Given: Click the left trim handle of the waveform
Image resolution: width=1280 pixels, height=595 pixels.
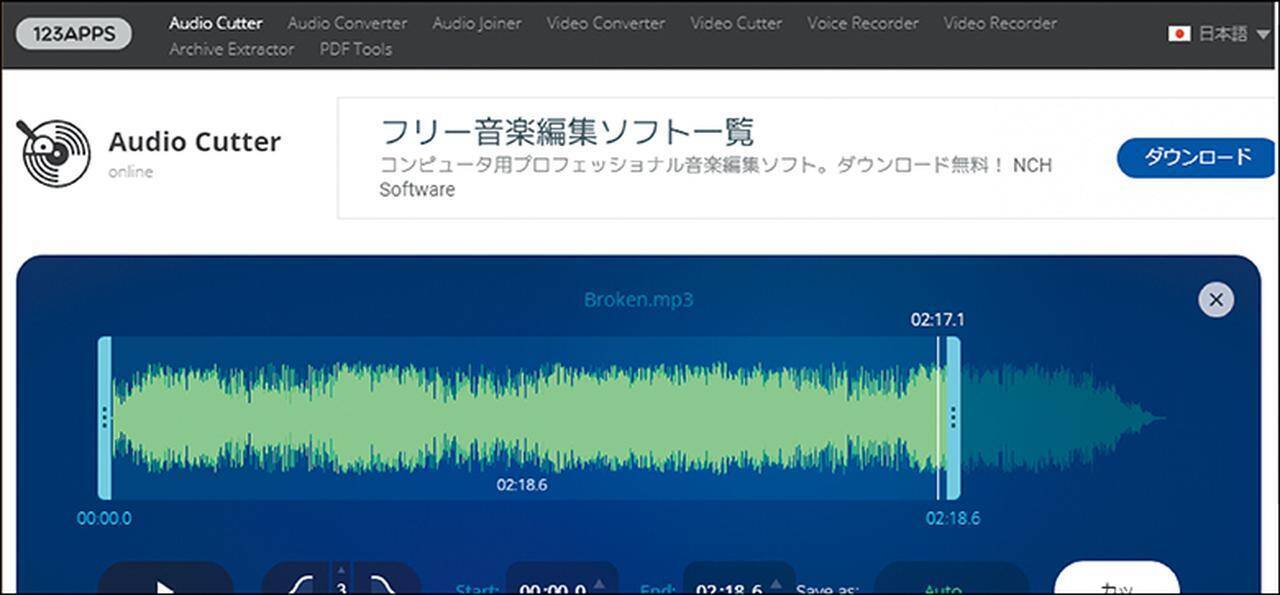Looking at the screenshot, I should pos(104,418).
